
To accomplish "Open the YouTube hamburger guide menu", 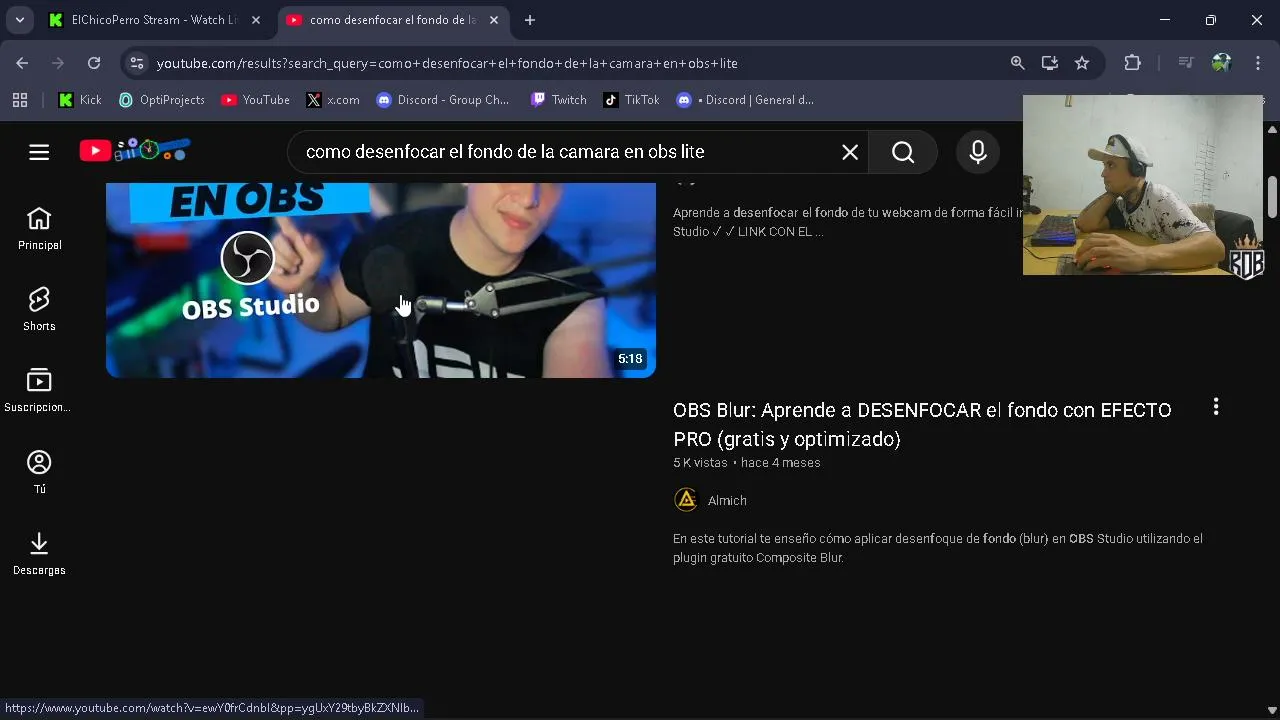I will [39, 152].
